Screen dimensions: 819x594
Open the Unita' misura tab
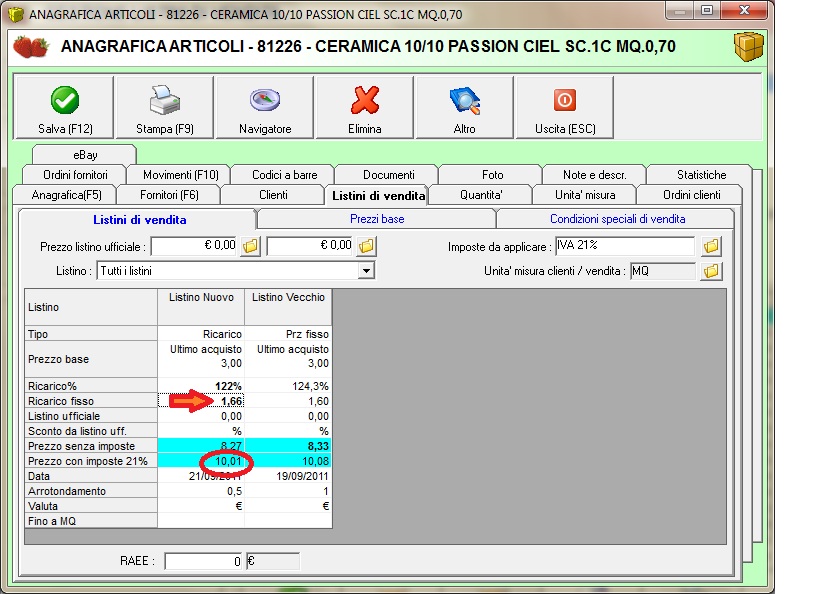585,195
